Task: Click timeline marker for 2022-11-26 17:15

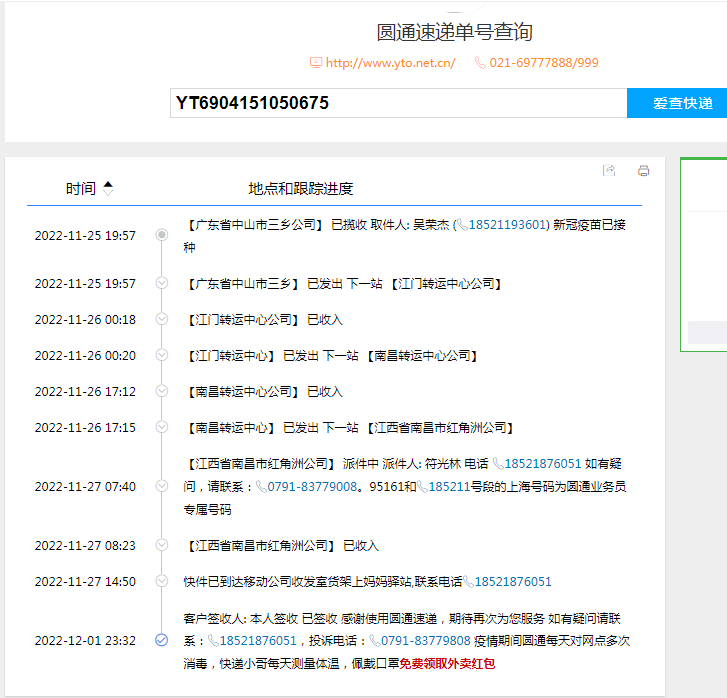Action: point(161,427)
